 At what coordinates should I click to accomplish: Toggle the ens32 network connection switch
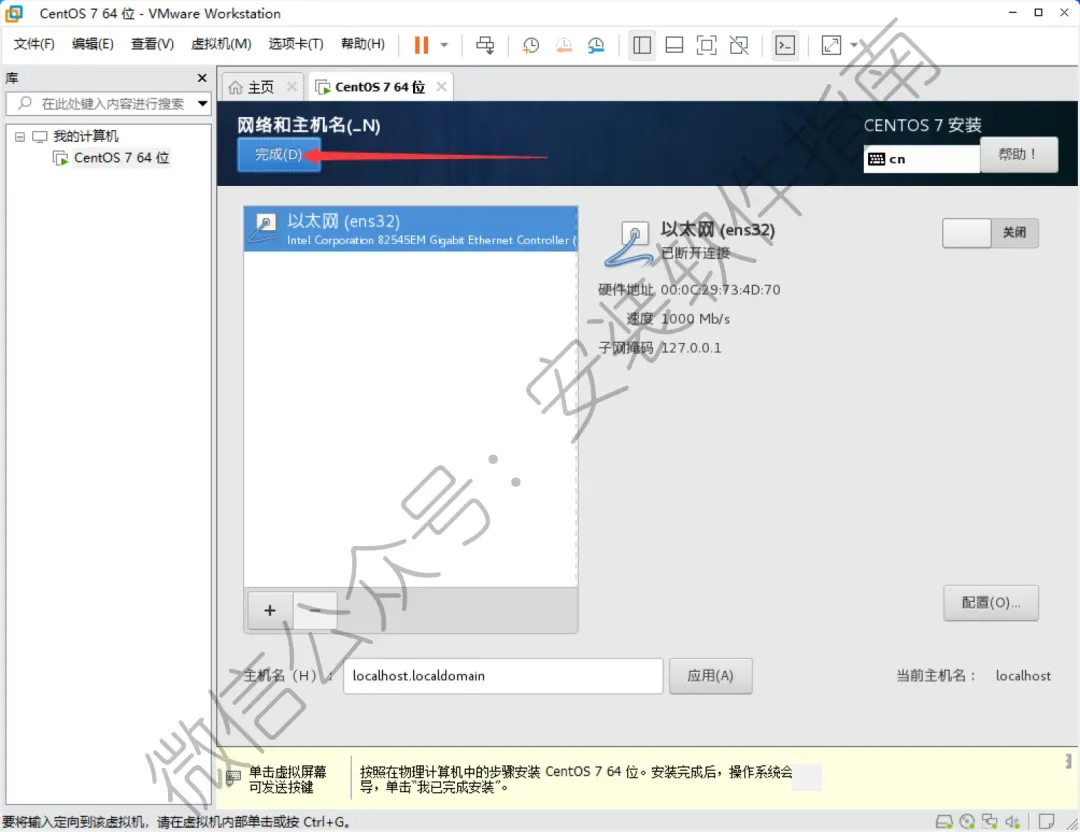tap(990, 233)
